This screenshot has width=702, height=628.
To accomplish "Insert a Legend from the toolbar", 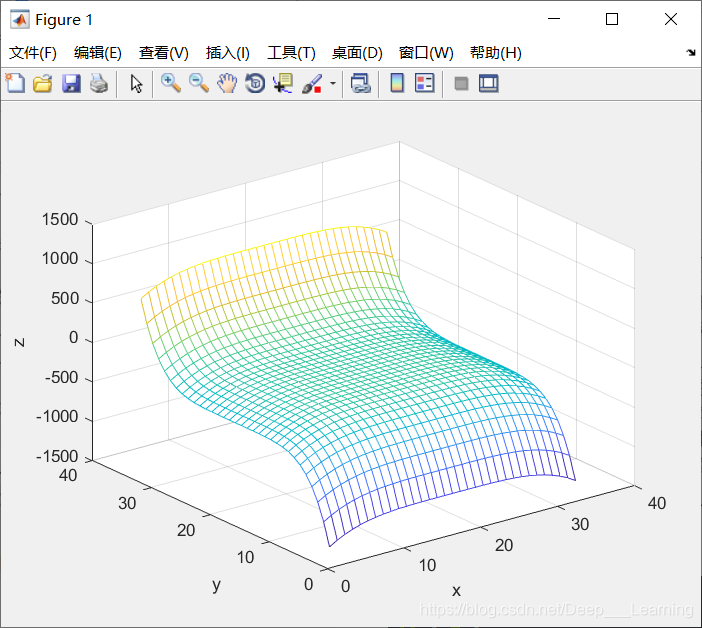I will pos(424,83).
